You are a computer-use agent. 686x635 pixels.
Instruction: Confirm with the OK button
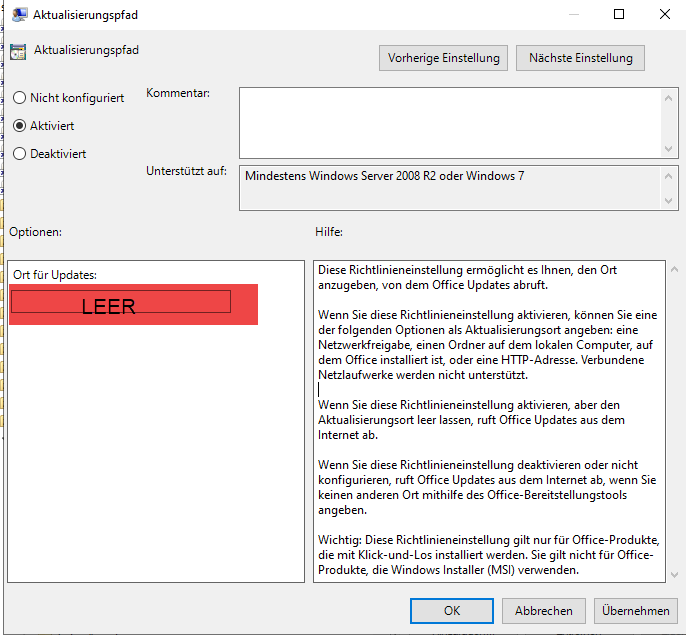pyautogui.click(x=452, y=610)
